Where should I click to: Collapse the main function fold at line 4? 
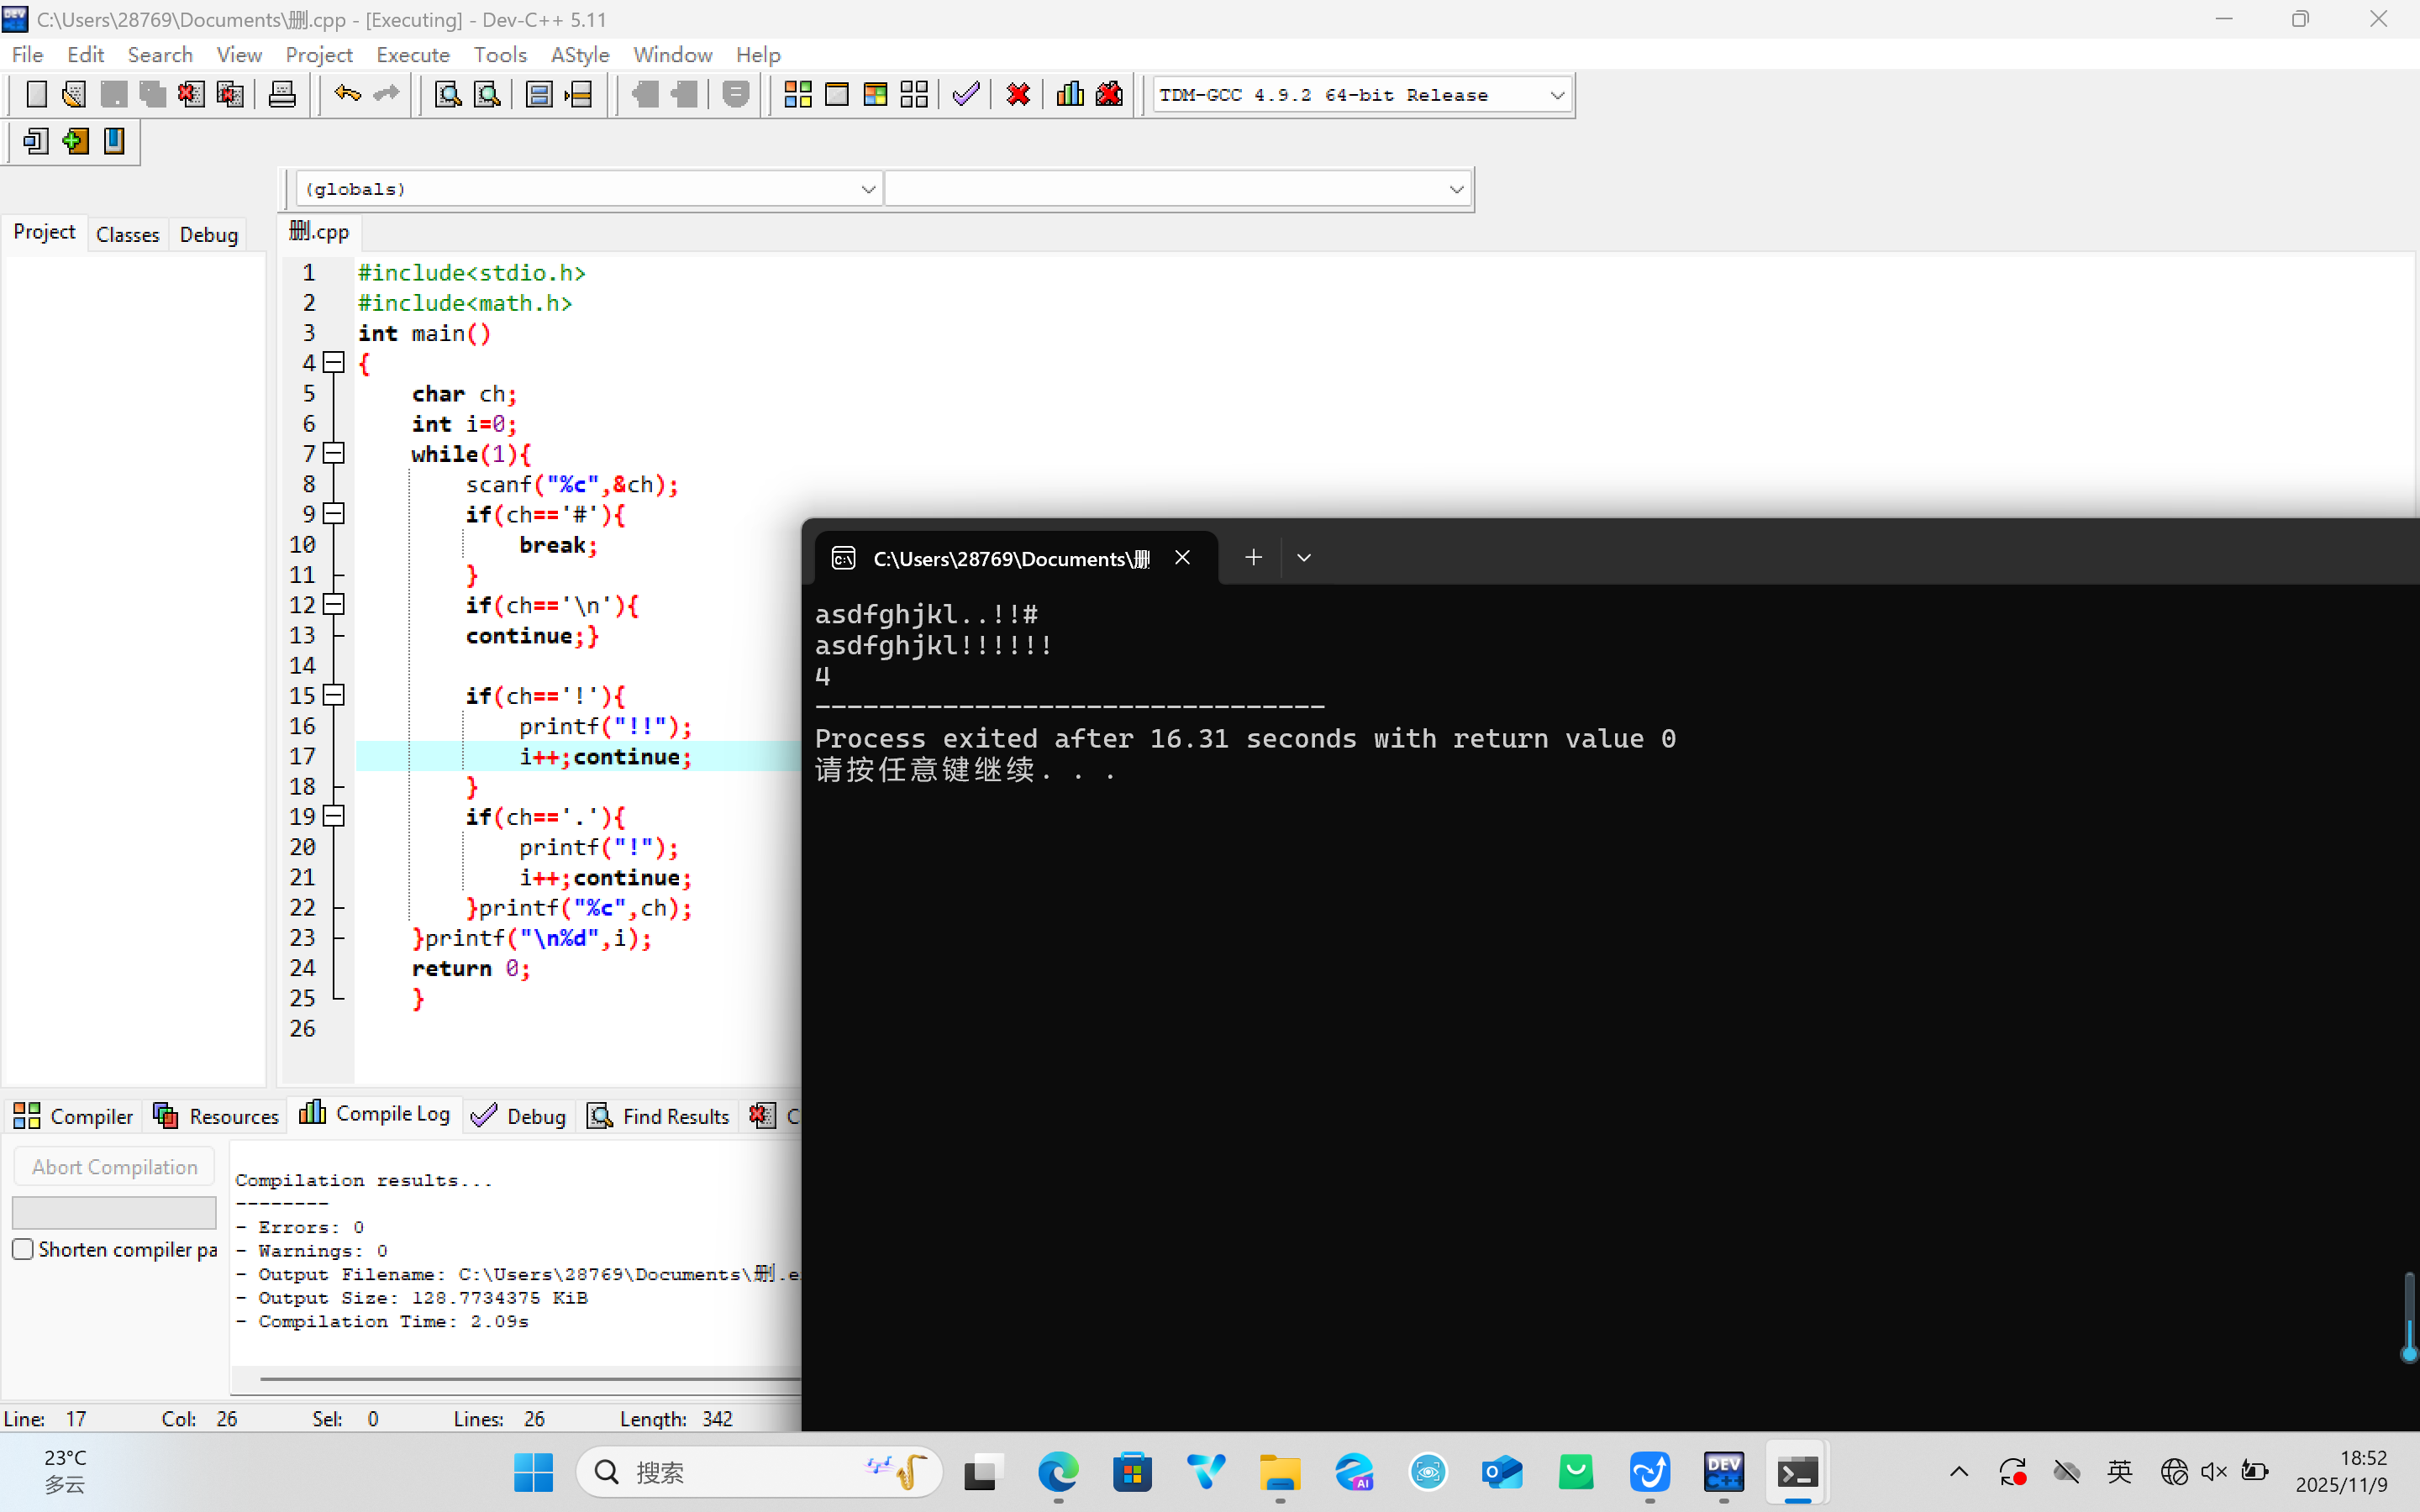click(x=334, y=363)
